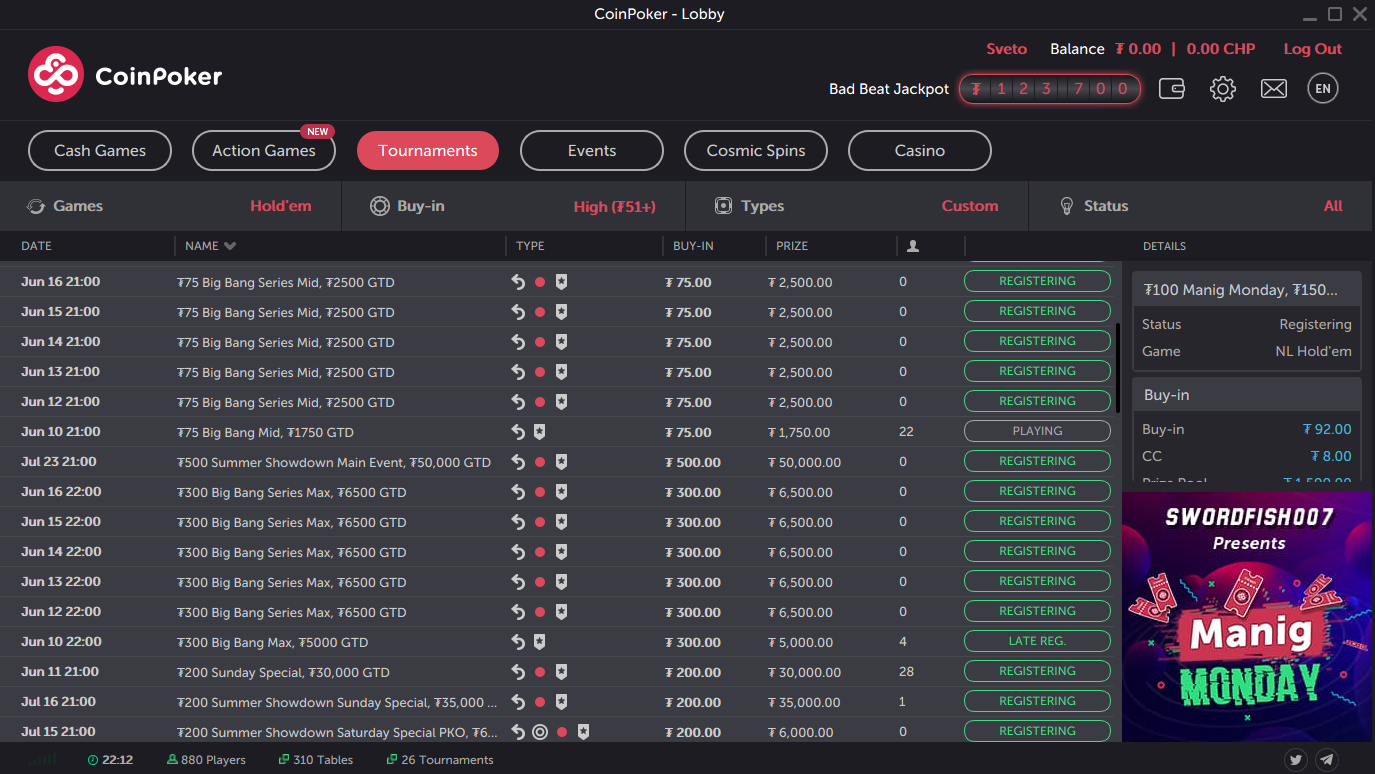Click PLAYING button for ₮75 Big Bang Mid
Viewport: 1375px width, 774px height.
tap(1037, 431)
